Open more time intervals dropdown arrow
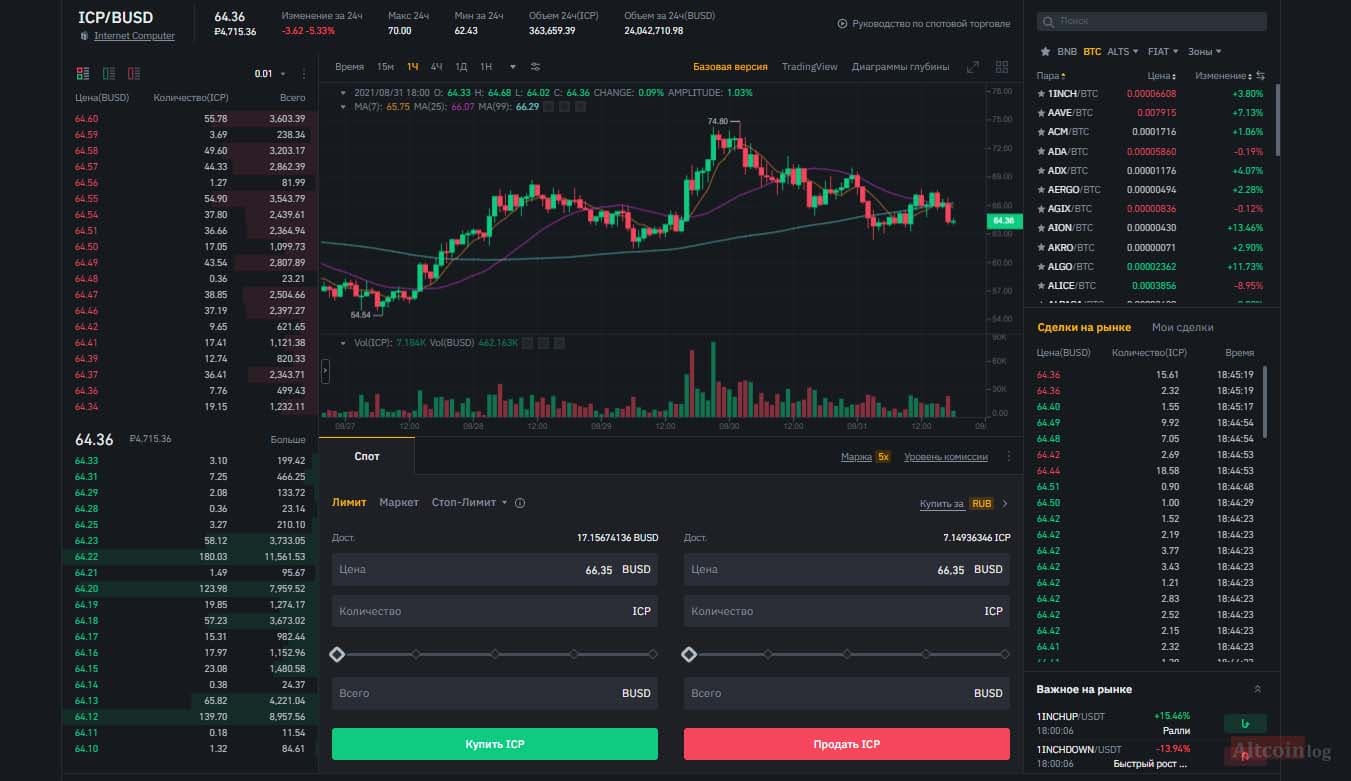 [x=513, y=67]
